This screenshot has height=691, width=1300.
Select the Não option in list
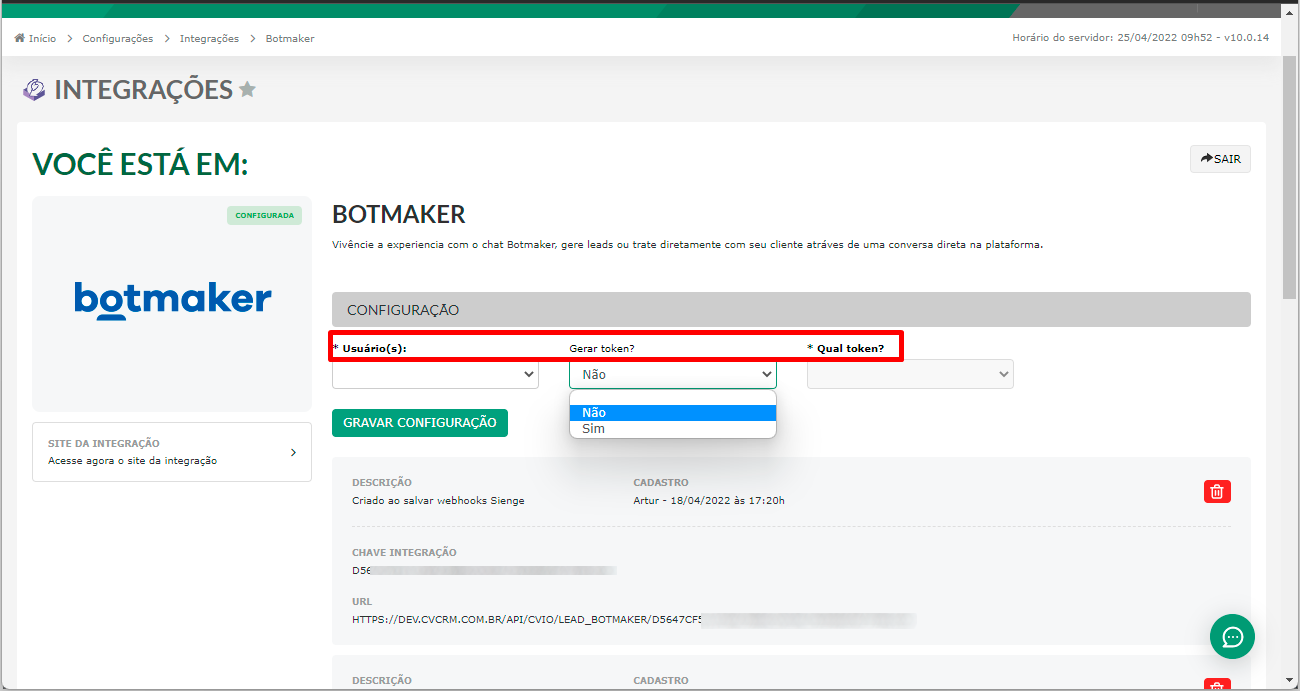pyautogui.click(x=673, y=412)
